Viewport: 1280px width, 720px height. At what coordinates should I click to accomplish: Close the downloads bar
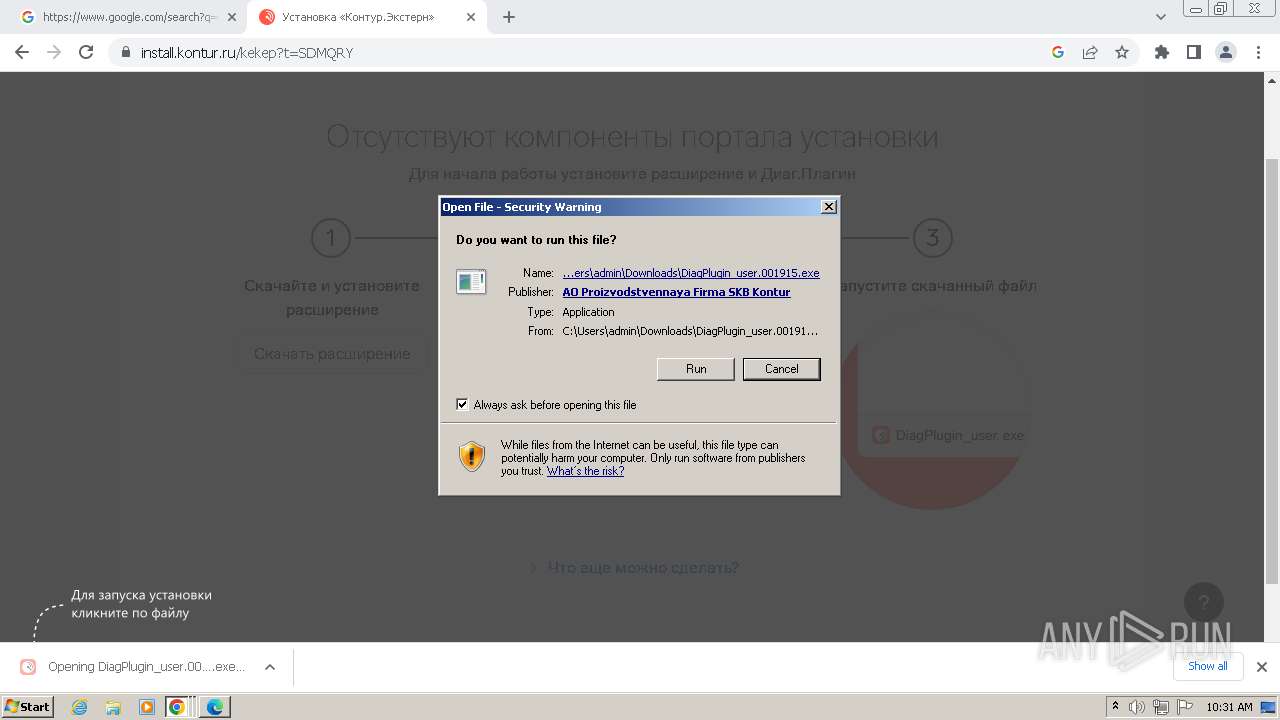(x=1261, y=667)
